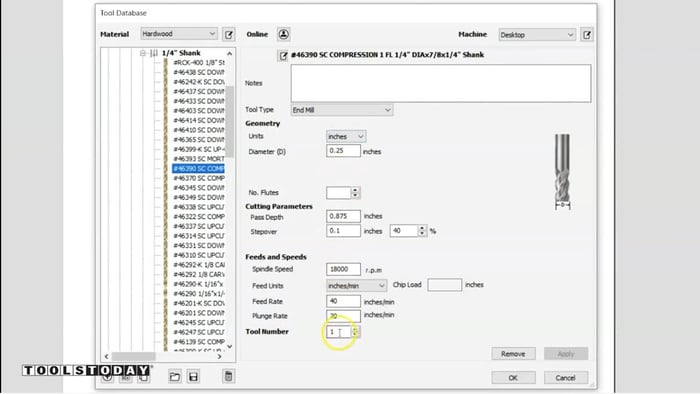Select the #46393 SC MORT tool entry
Screen dimensions: 700x394
tap(199, 159)
